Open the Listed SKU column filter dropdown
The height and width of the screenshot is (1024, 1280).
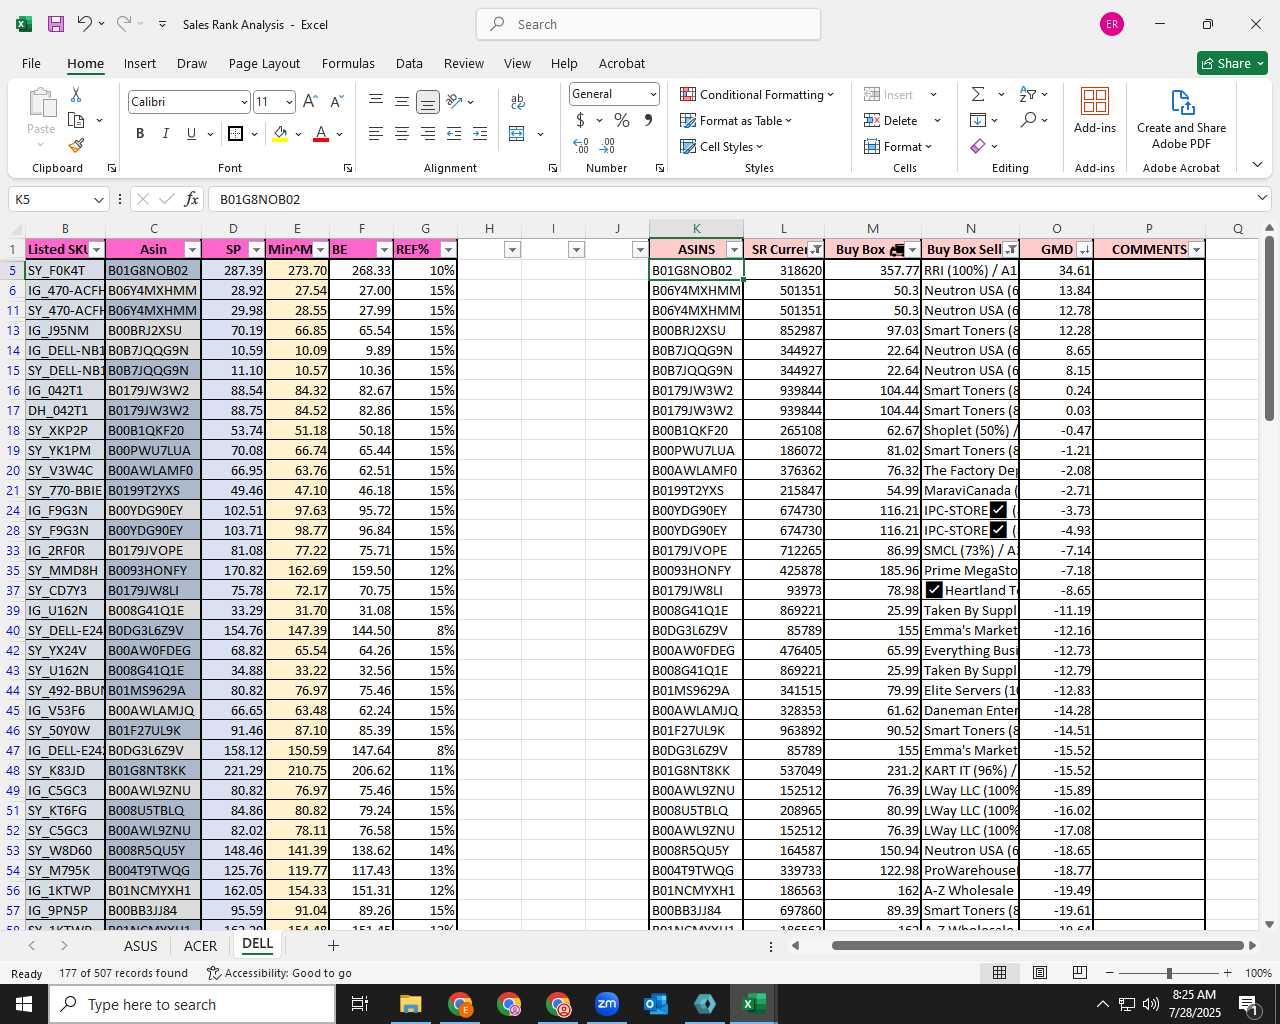96,250
